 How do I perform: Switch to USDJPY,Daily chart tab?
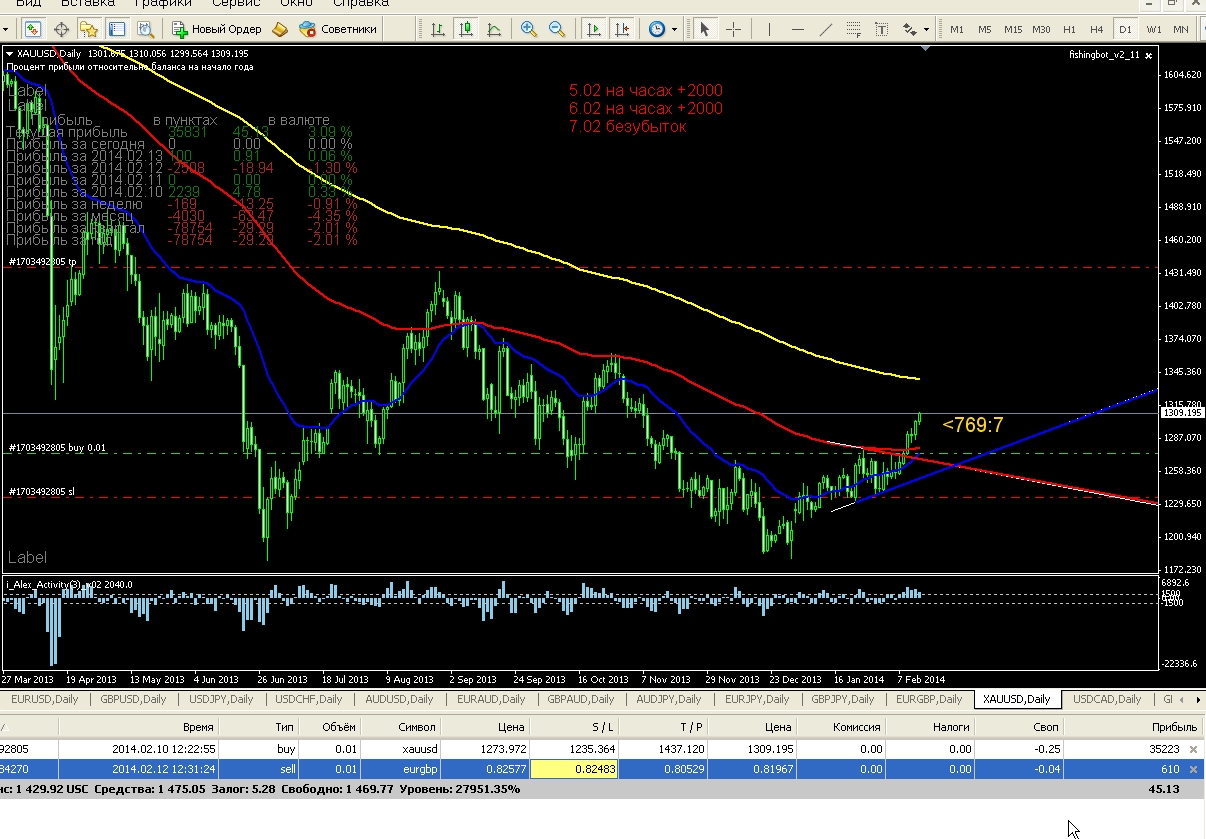[x=219, y=699]
